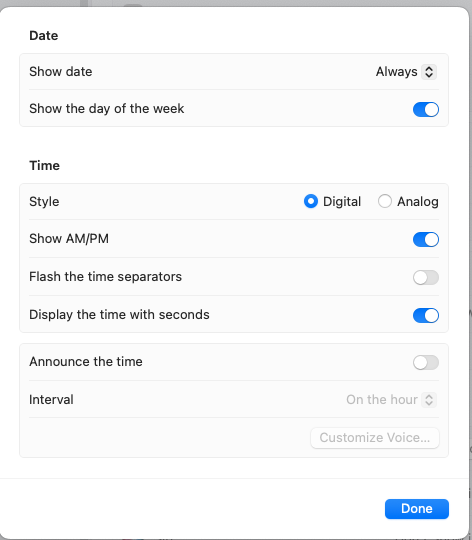Disable Show the day of the week
This screenshot has width=472, height=540.
click(x=426, y=110)
